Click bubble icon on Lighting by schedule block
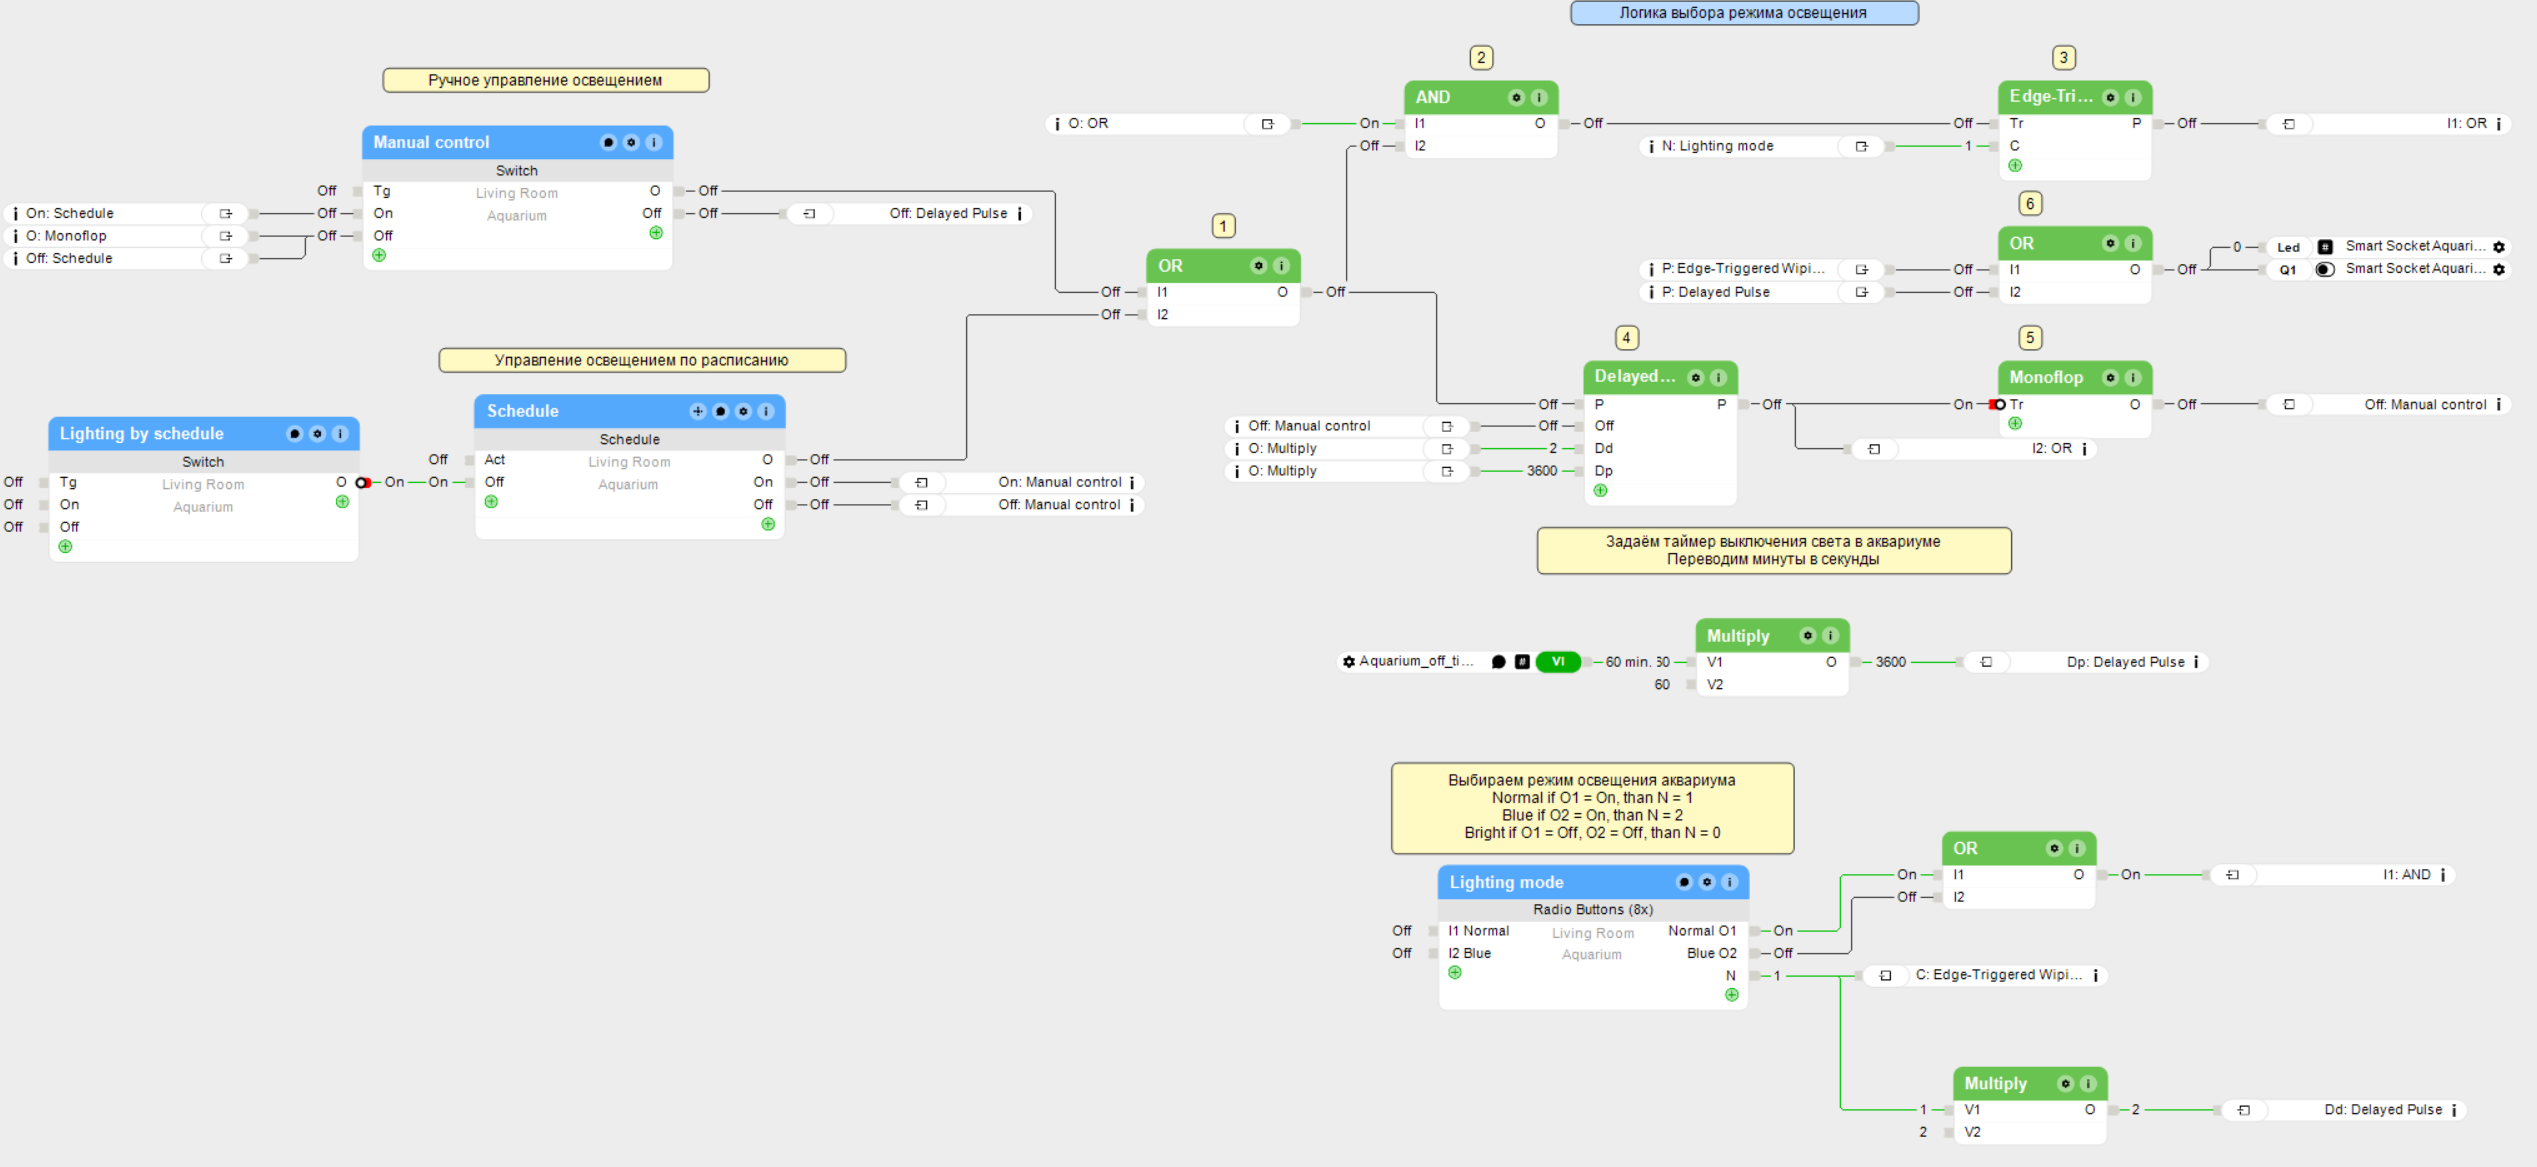Viewport: 2537px width, 1167px height. tap(294, 433)
